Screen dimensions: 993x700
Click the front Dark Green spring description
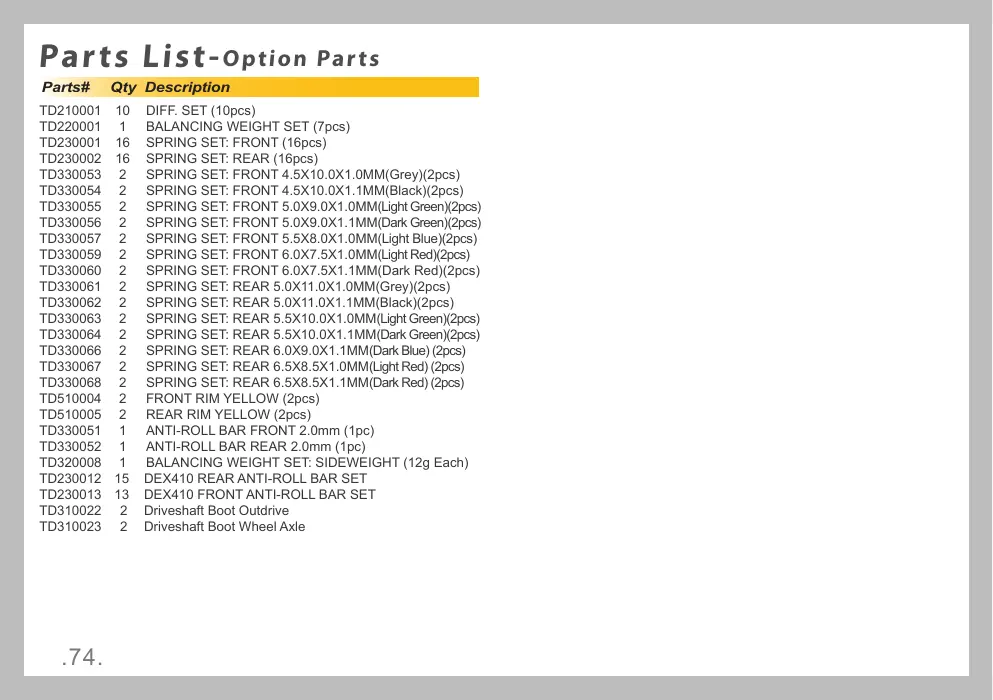tap(313, 222)
